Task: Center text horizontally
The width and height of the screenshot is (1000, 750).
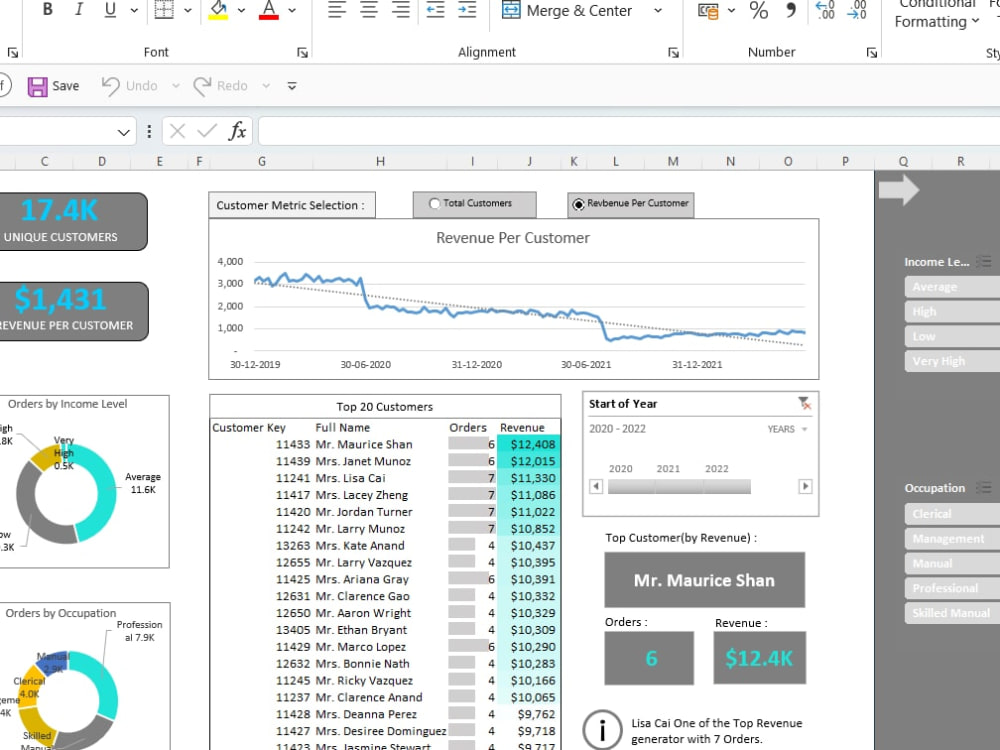Action: click(x=369, y=10)
